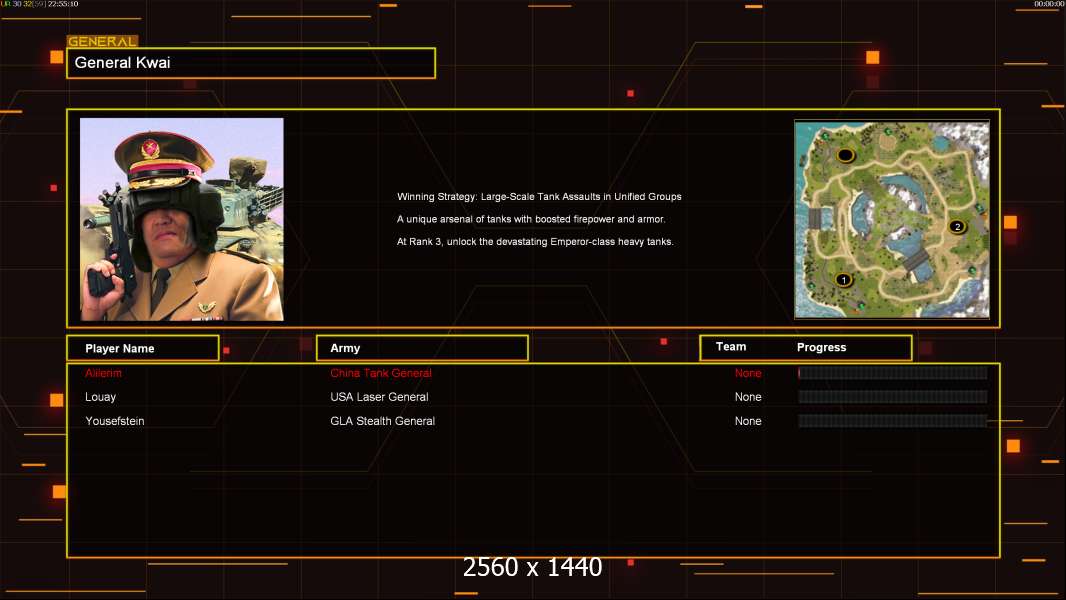Click Yousefstein's team value None
This screenshot has height=600, width=1066.
(748, 421)
